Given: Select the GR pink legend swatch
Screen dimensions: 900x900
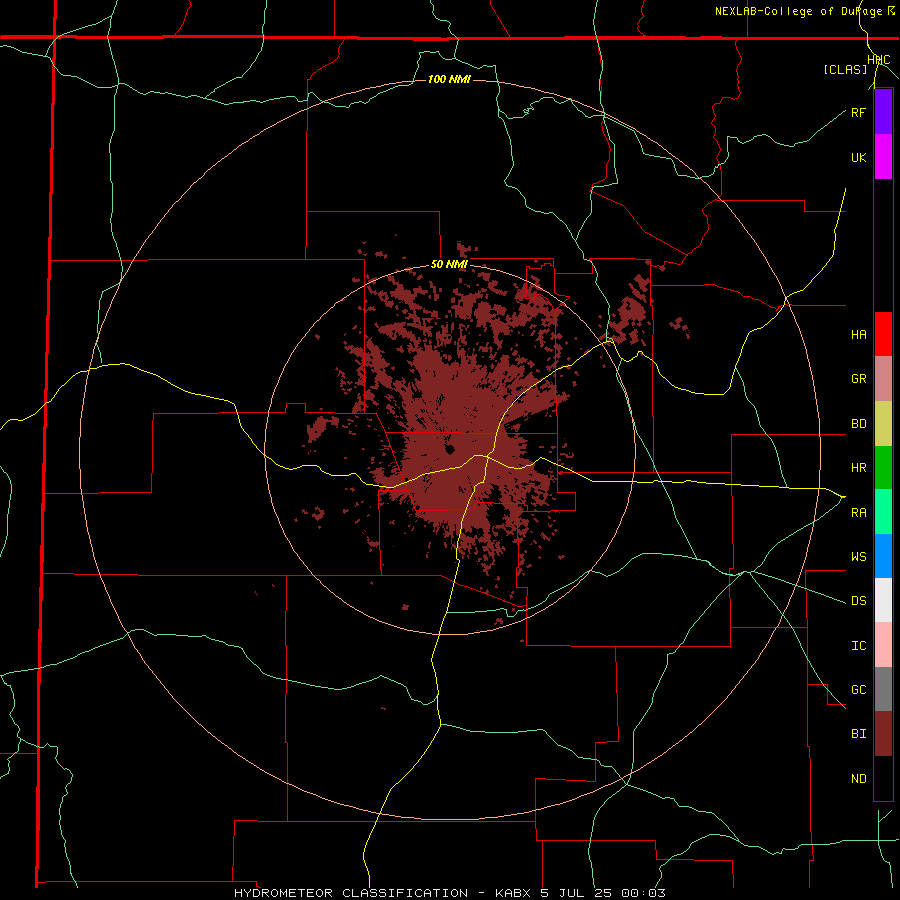Looking at the screenshot, I should coord(883,379).
